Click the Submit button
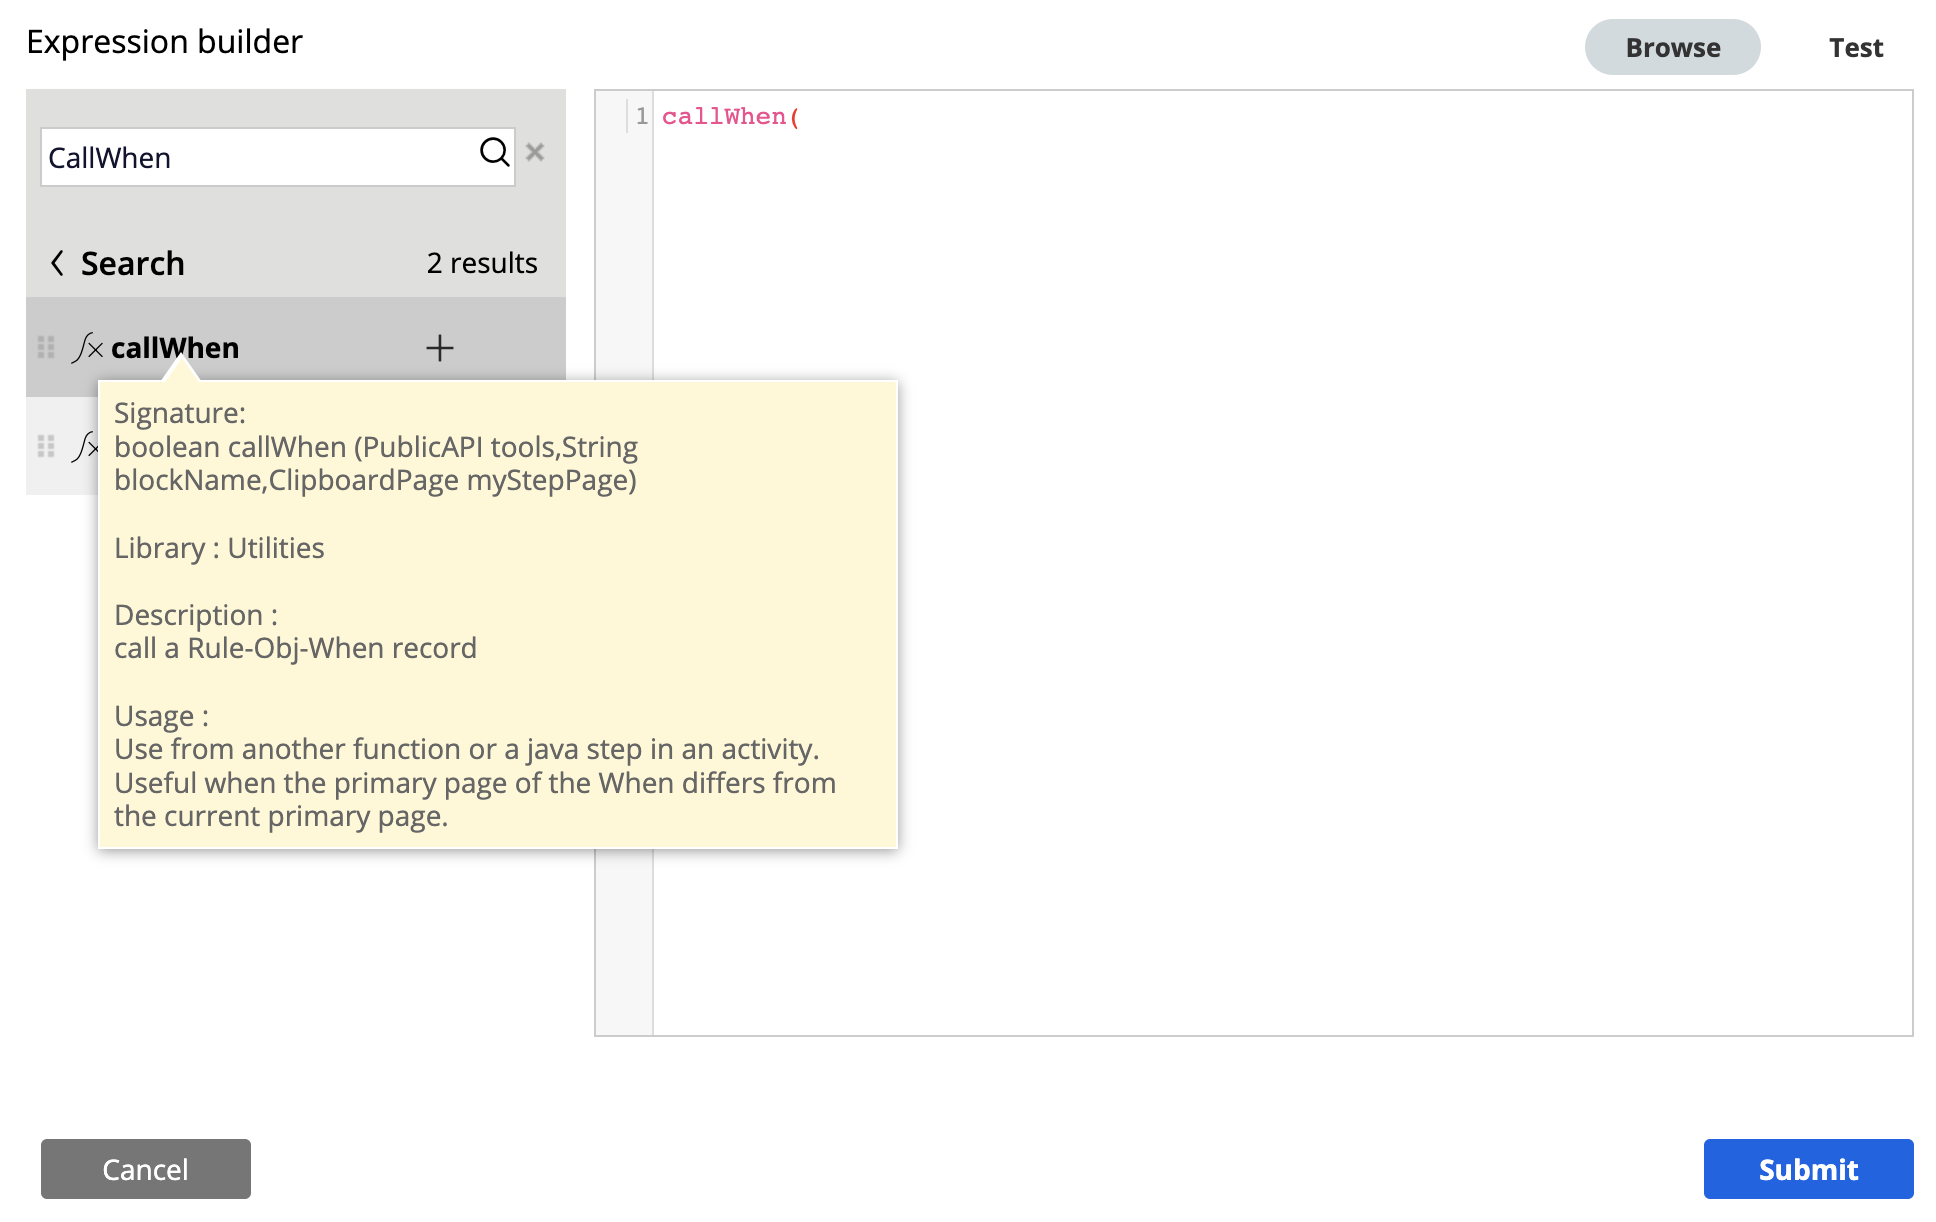Viewport: 1936px width, 1222px height. pyautogui.click(x=1806, y=1169)
